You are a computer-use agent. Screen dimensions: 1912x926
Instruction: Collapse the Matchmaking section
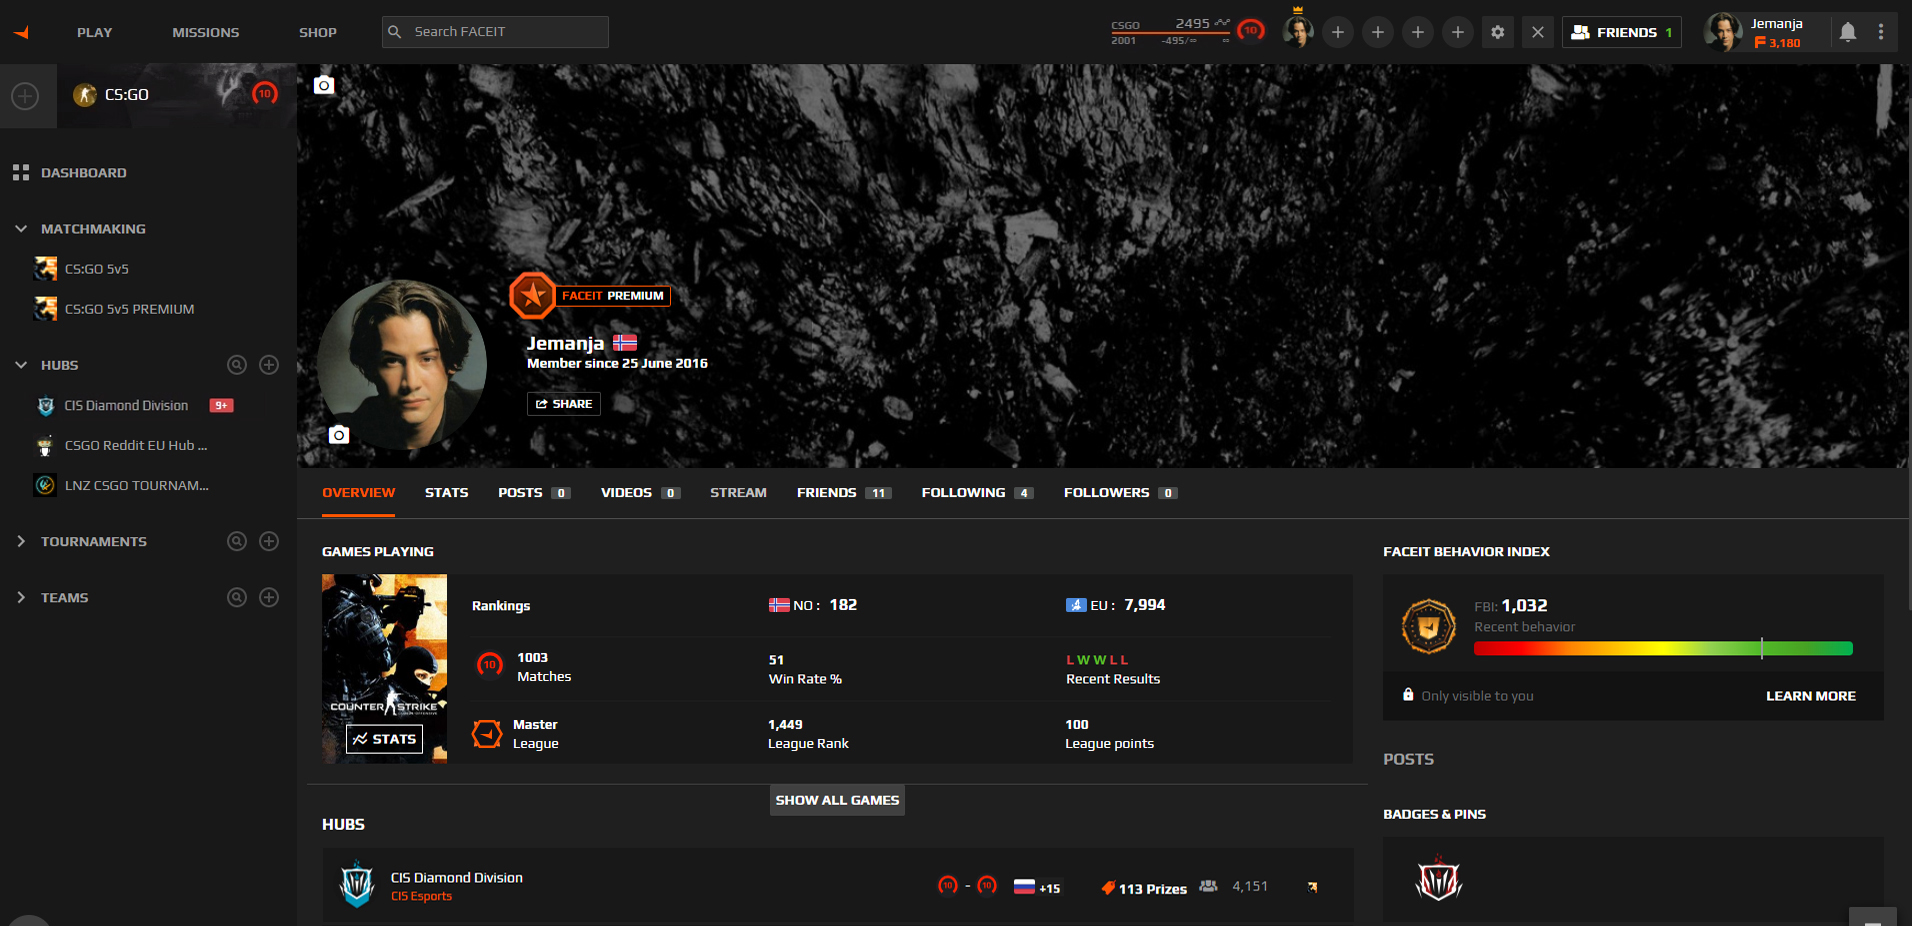21,229
